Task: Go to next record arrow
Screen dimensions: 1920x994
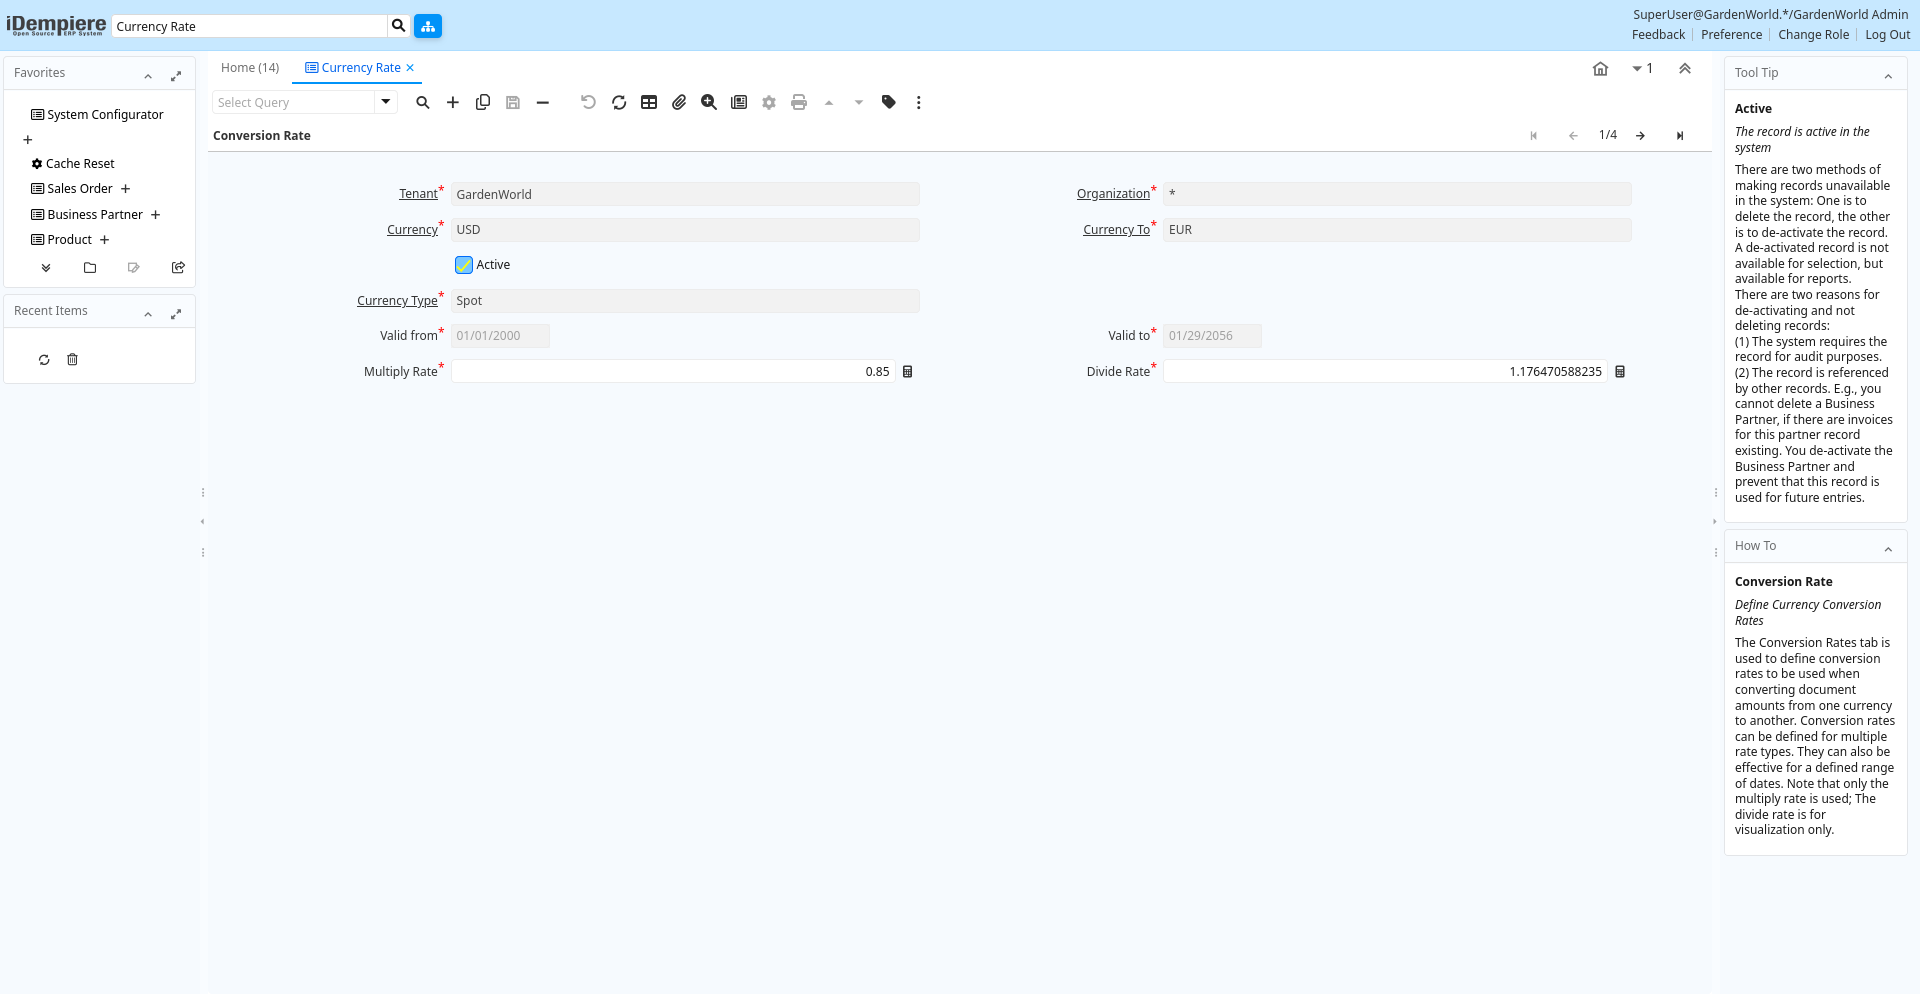Action: (1640, 136)
